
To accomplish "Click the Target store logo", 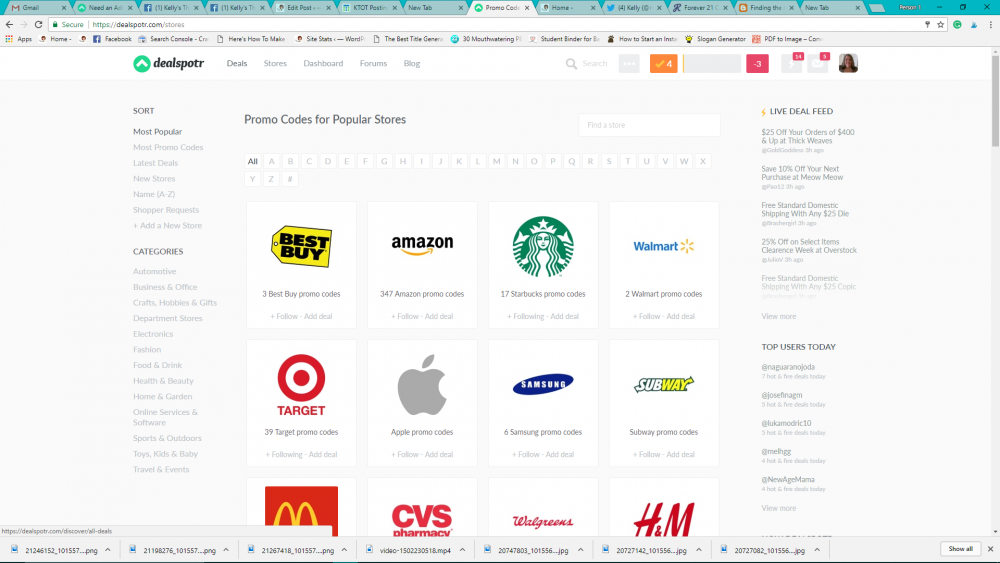I will [x=301, y=384].
